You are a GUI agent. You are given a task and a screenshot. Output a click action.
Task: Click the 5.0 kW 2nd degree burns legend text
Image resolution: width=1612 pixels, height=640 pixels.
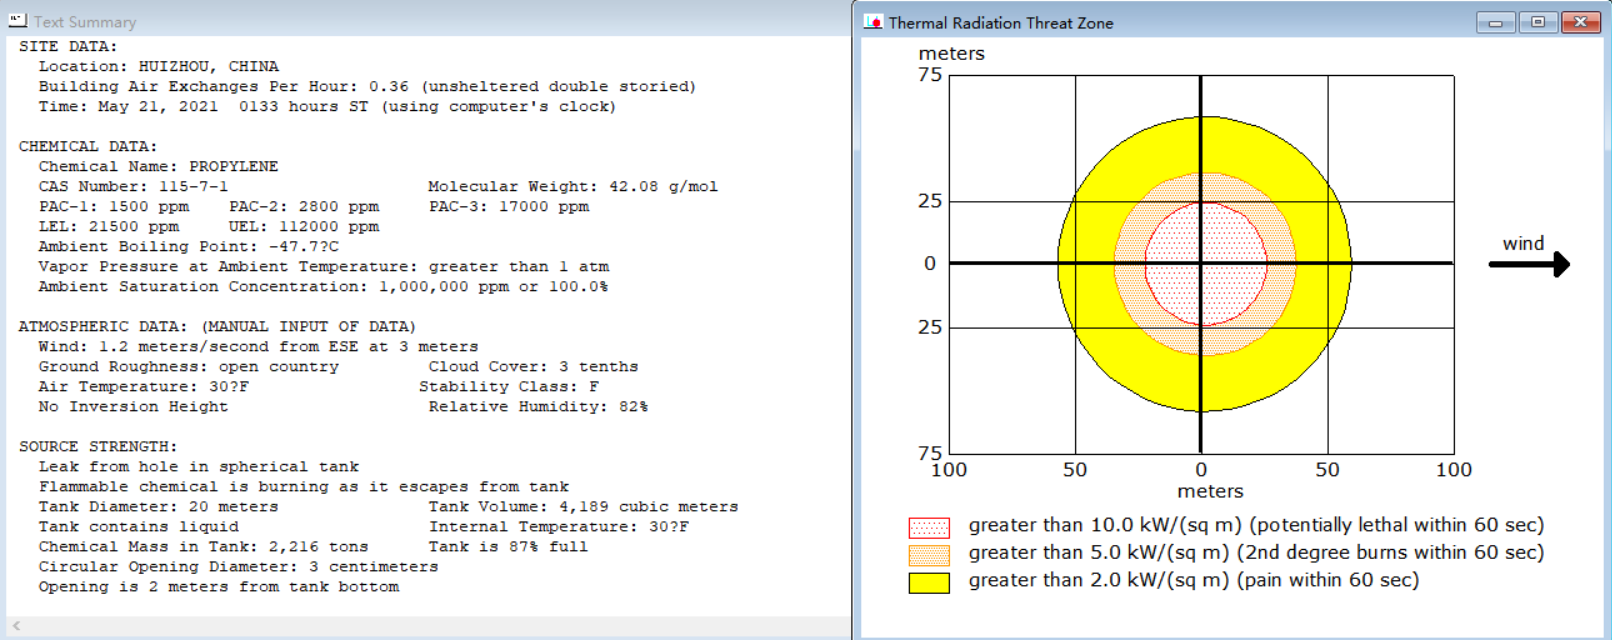(x=1256, y=553)
